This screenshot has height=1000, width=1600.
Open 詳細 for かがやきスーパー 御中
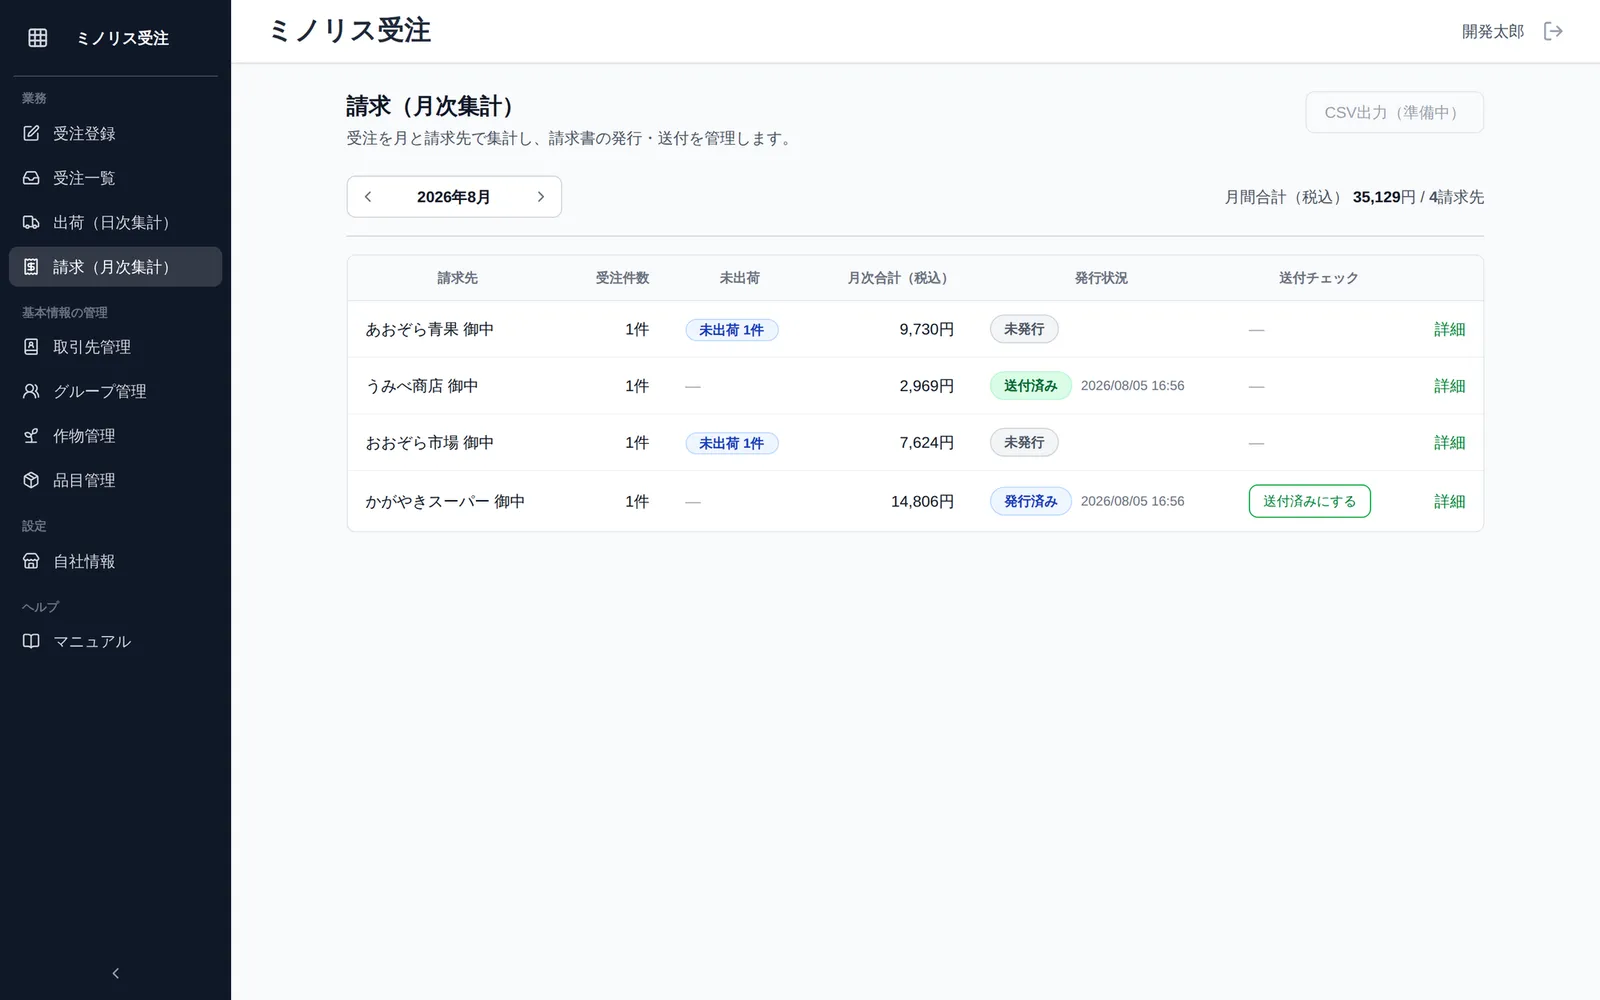[x=1449, y=501]
